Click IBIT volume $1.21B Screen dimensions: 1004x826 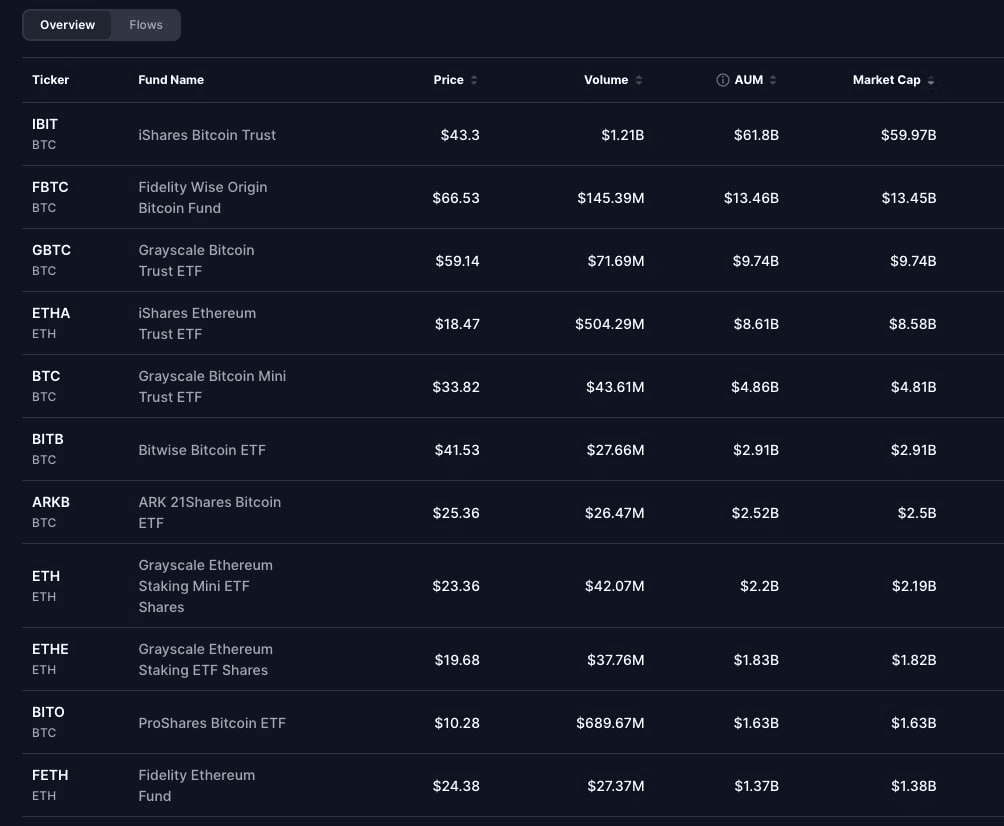click(622, 135)
